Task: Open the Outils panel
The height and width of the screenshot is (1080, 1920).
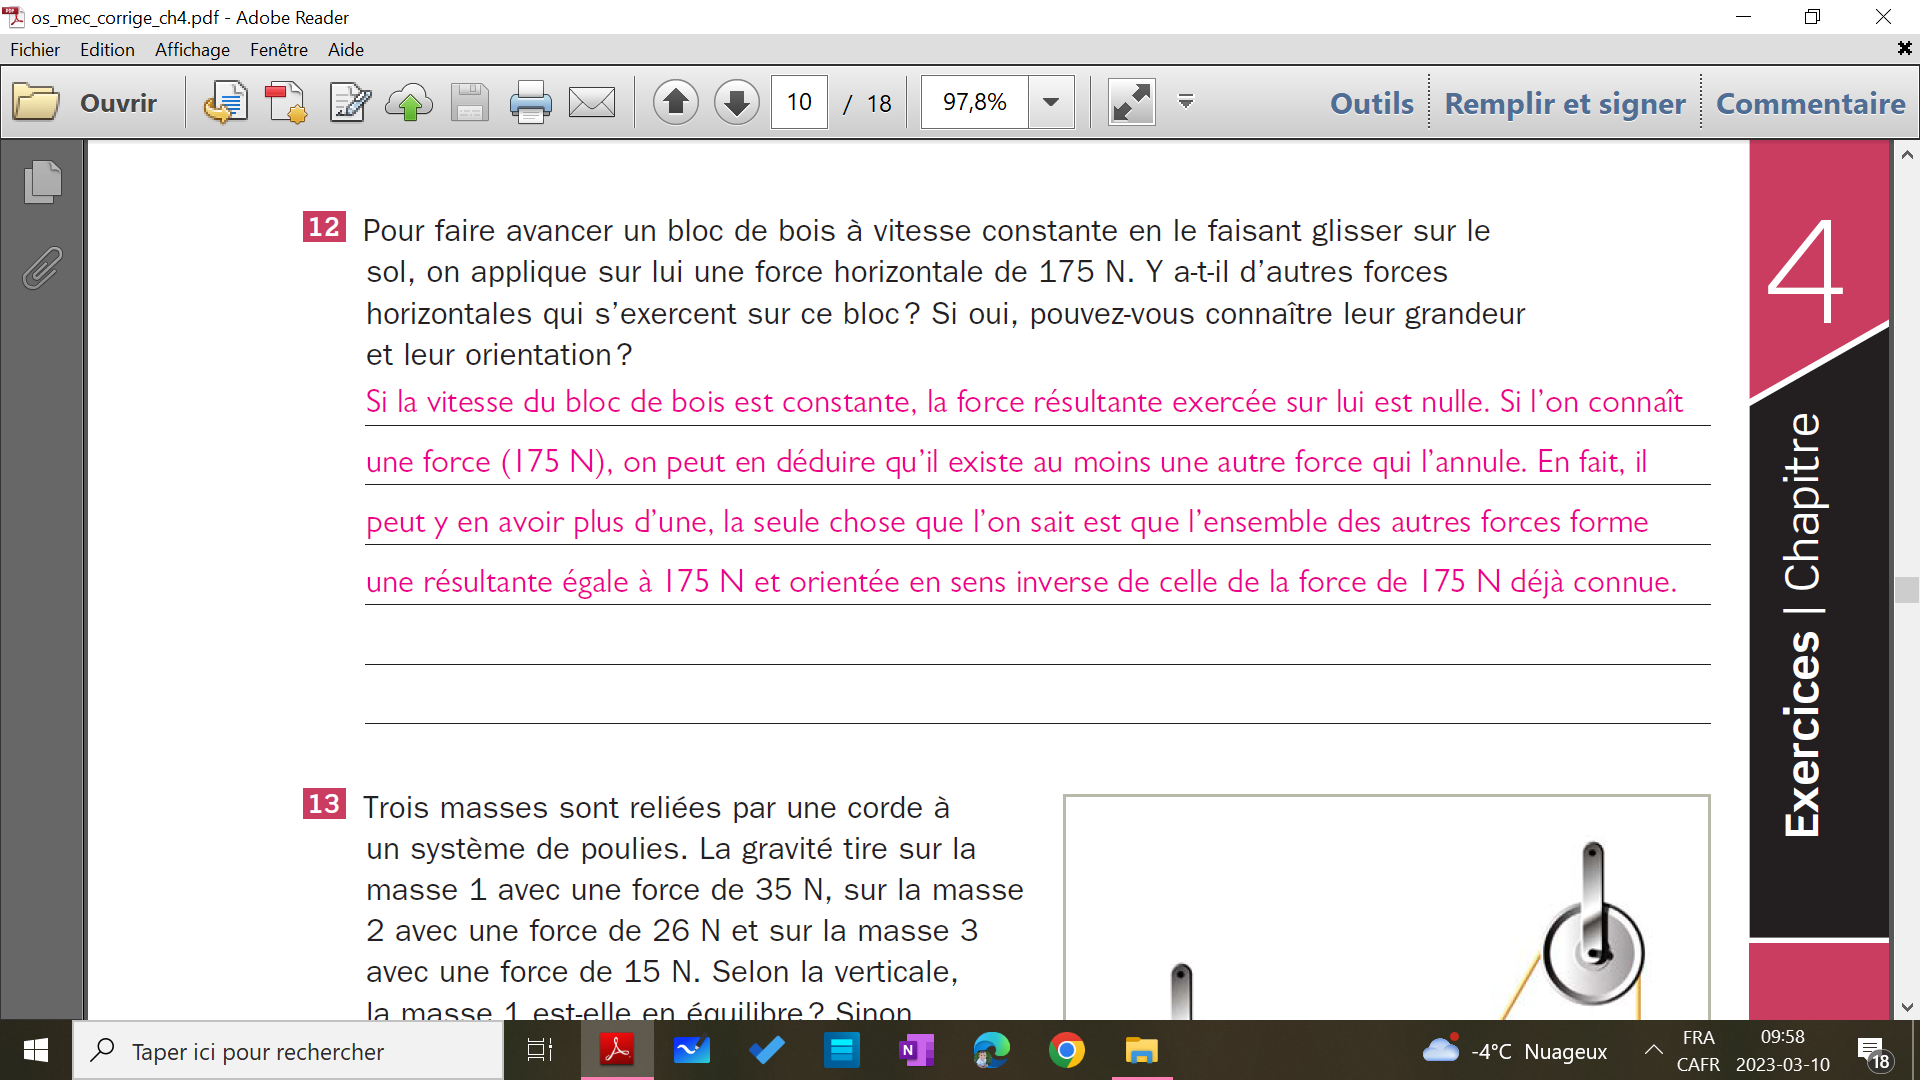Action: (x=1370, y=103)
